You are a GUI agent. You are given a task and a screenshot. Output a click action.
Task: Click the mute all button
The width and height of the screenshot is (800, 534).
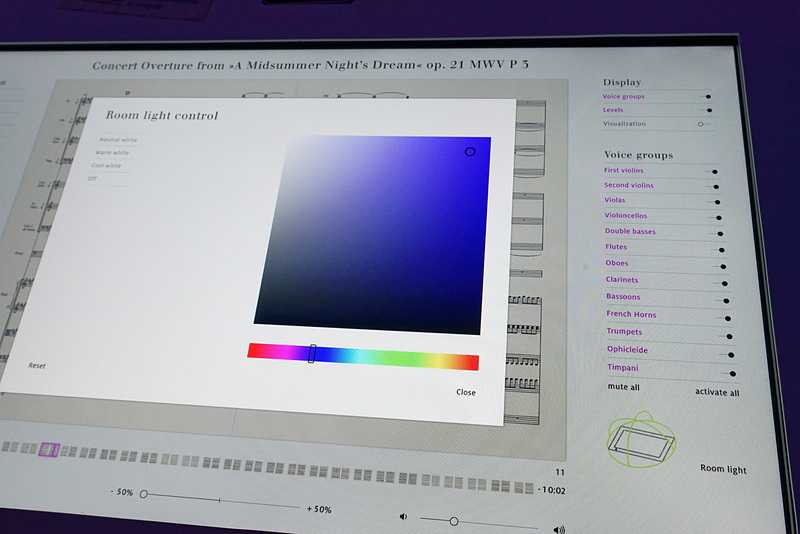click(x=623, y=387)
